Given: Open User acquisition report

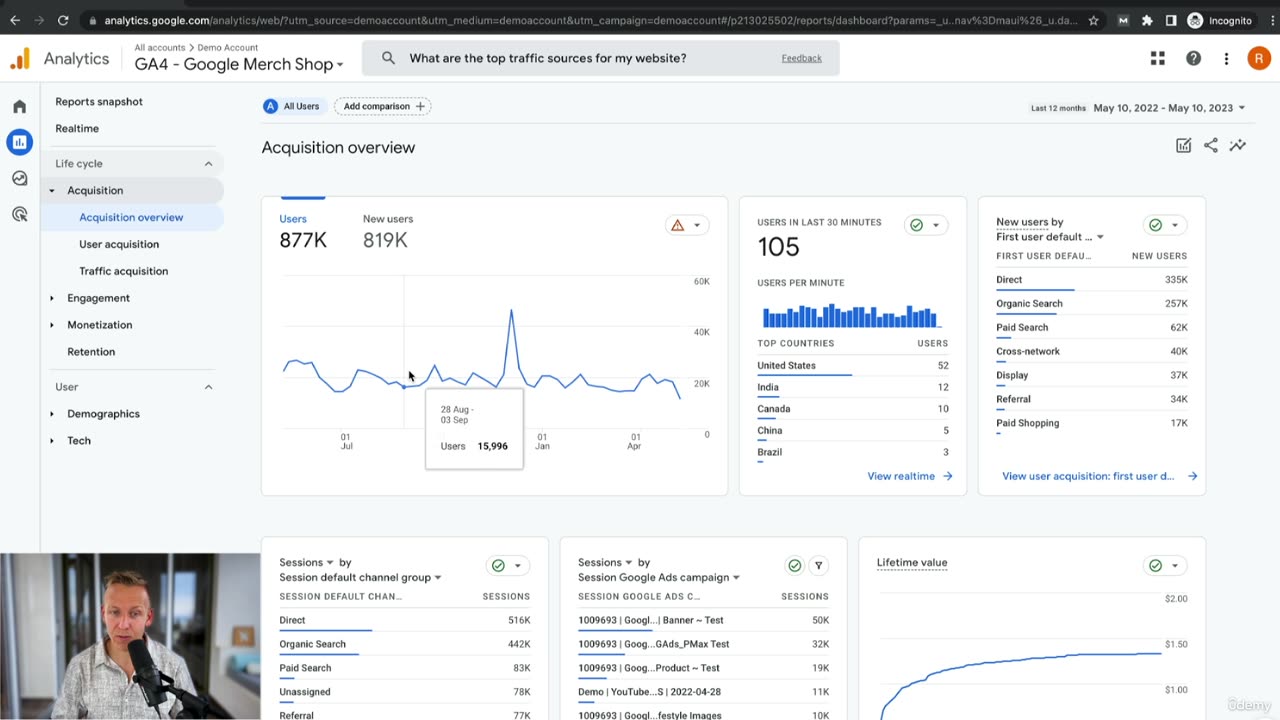Looking at the screenshot, I should pos(119,244).
